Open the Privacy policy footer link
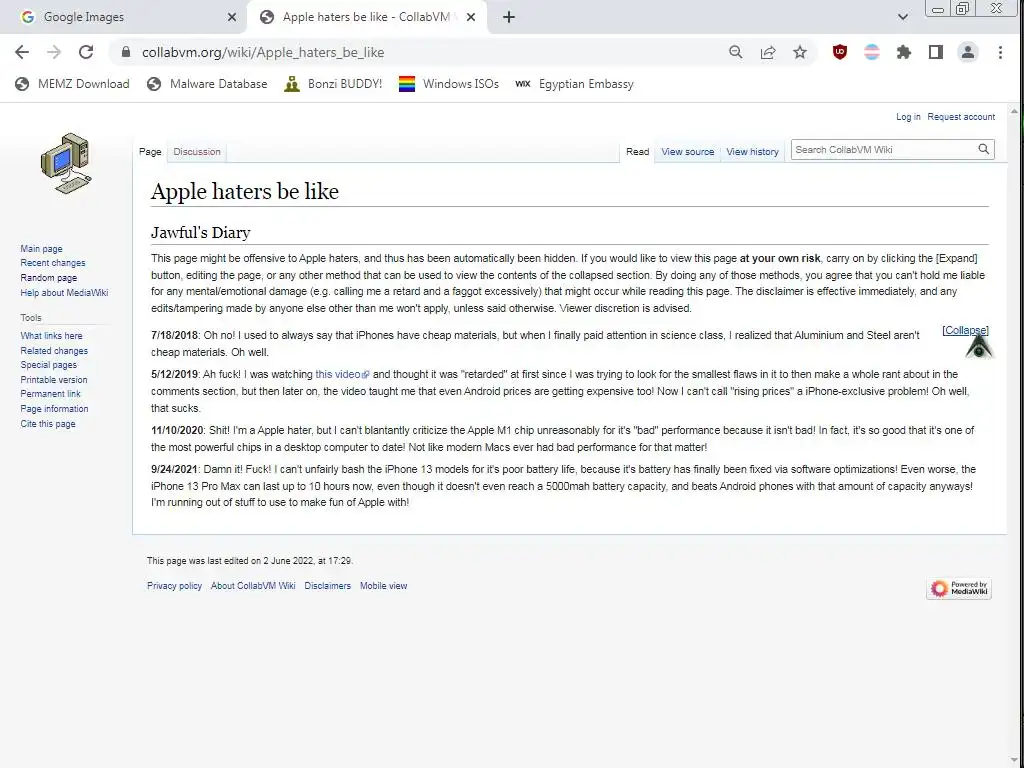Viewport: 1024px width, 768px height. coord(174,586)
